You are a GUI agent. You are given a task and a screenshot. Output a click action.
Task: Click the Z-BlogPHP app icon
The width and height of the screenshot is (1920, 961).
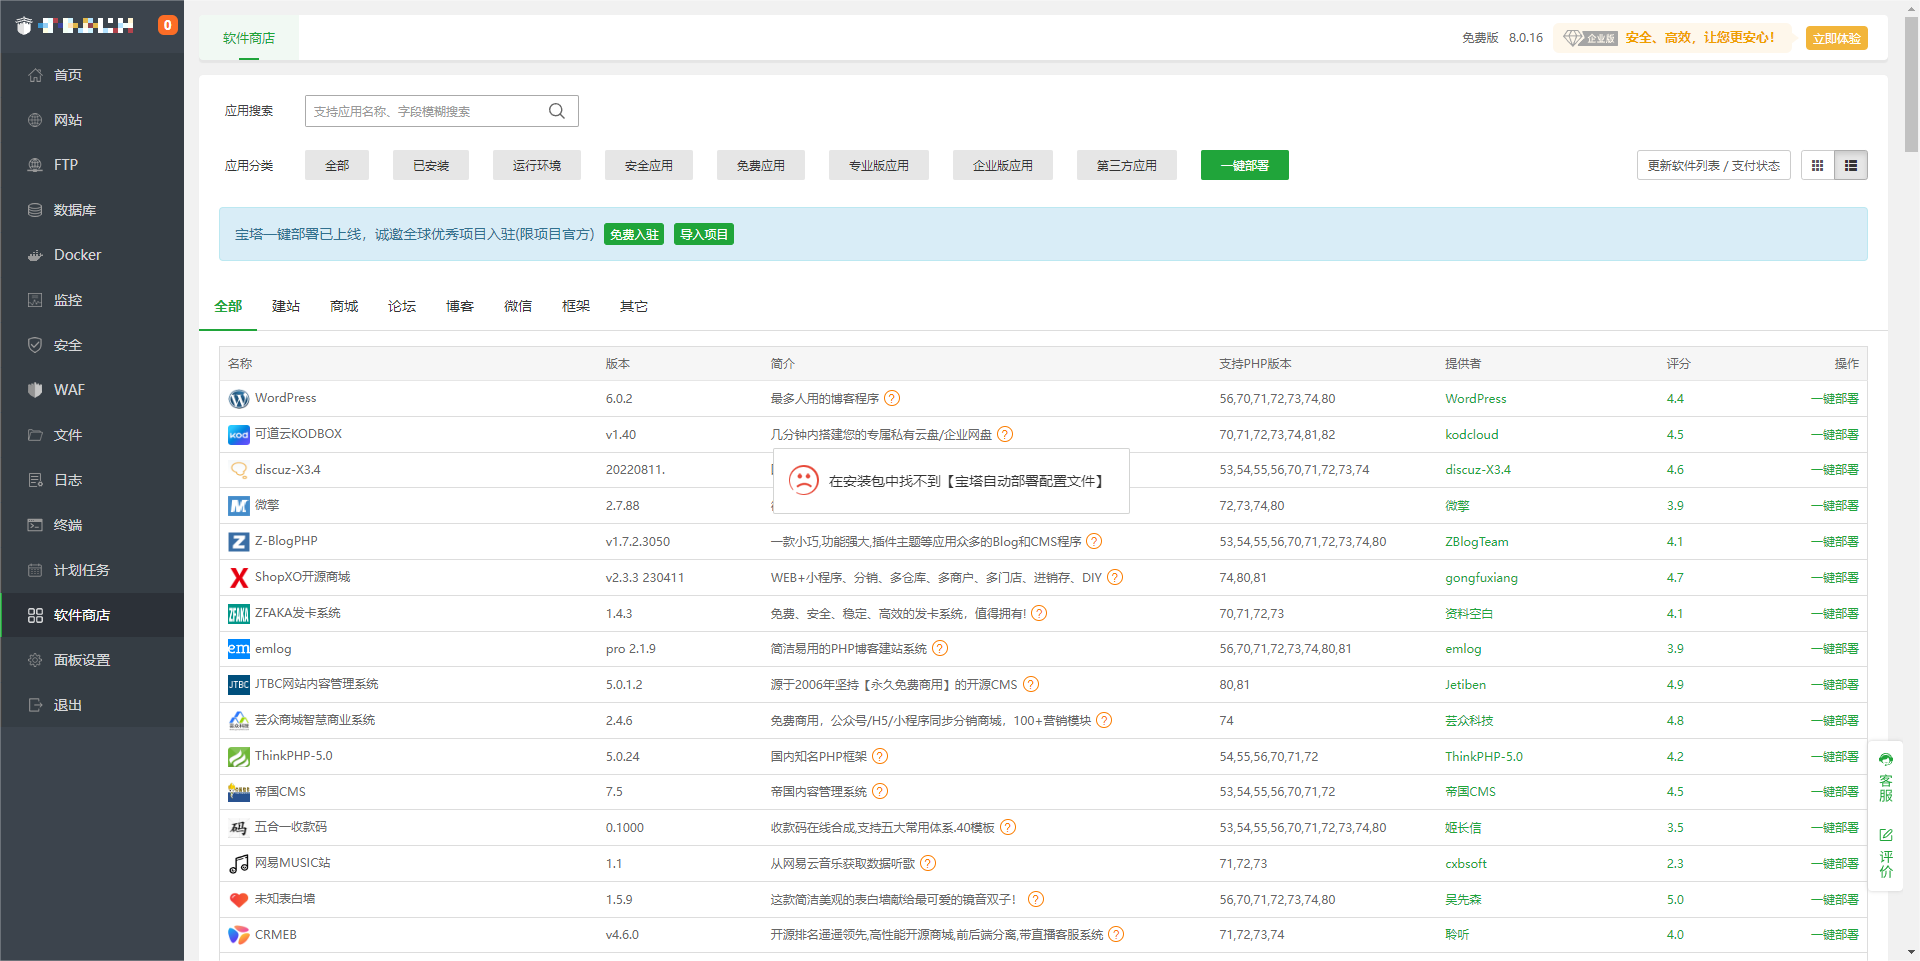pyautogui.click(x=239, y=542)
